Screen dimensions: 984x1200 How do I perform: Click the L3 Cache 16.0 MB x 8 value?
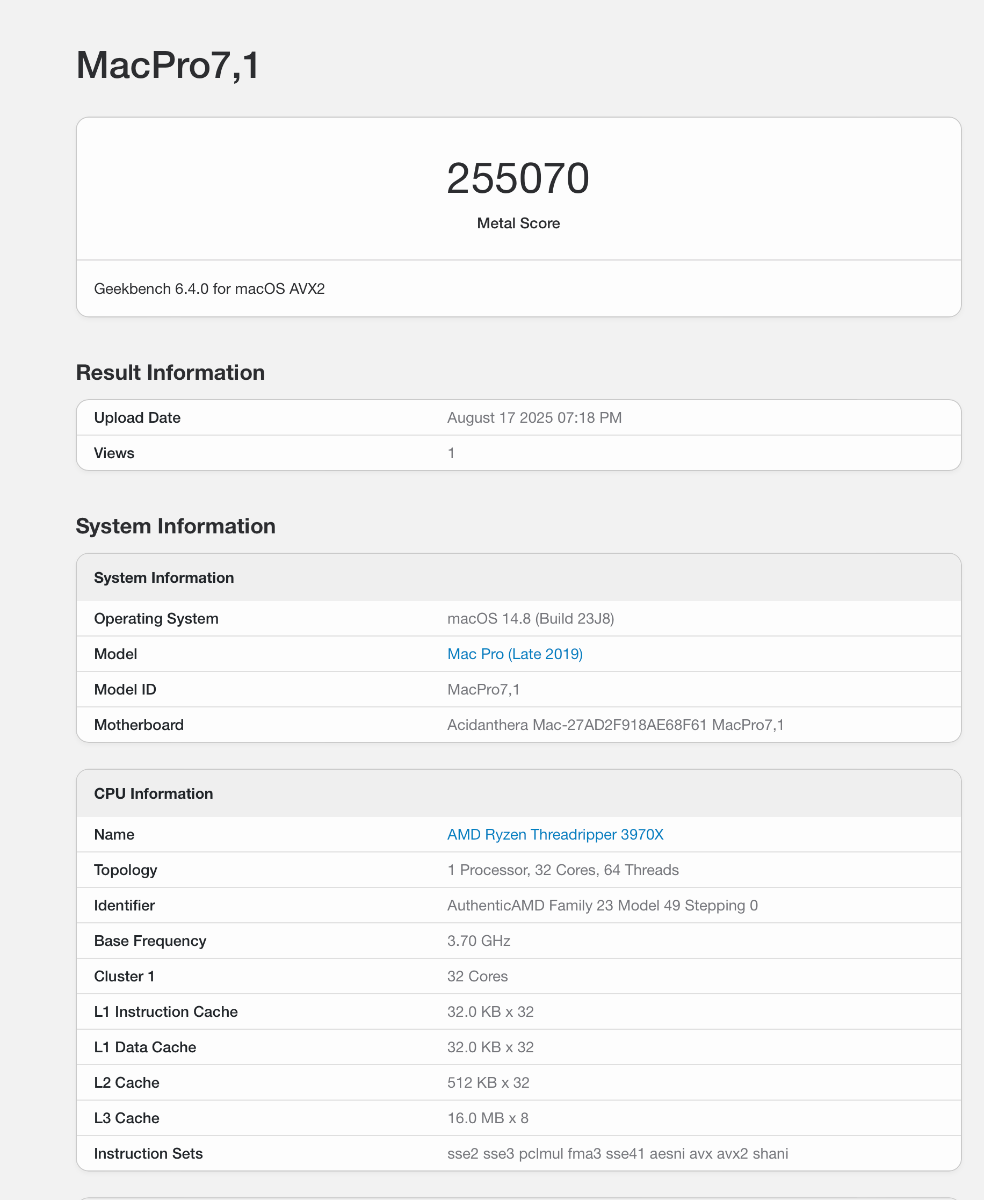click(488, 1118)
